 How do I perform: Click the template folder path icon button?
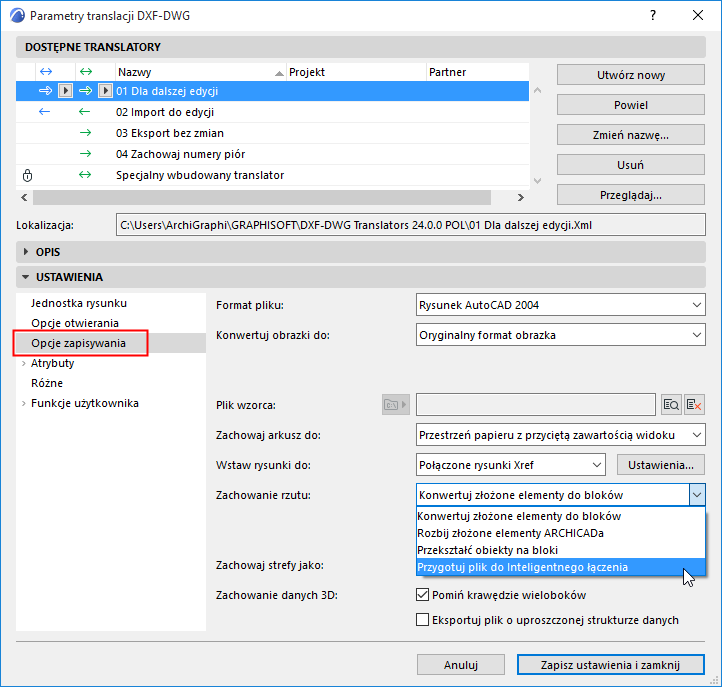(396, 405)
